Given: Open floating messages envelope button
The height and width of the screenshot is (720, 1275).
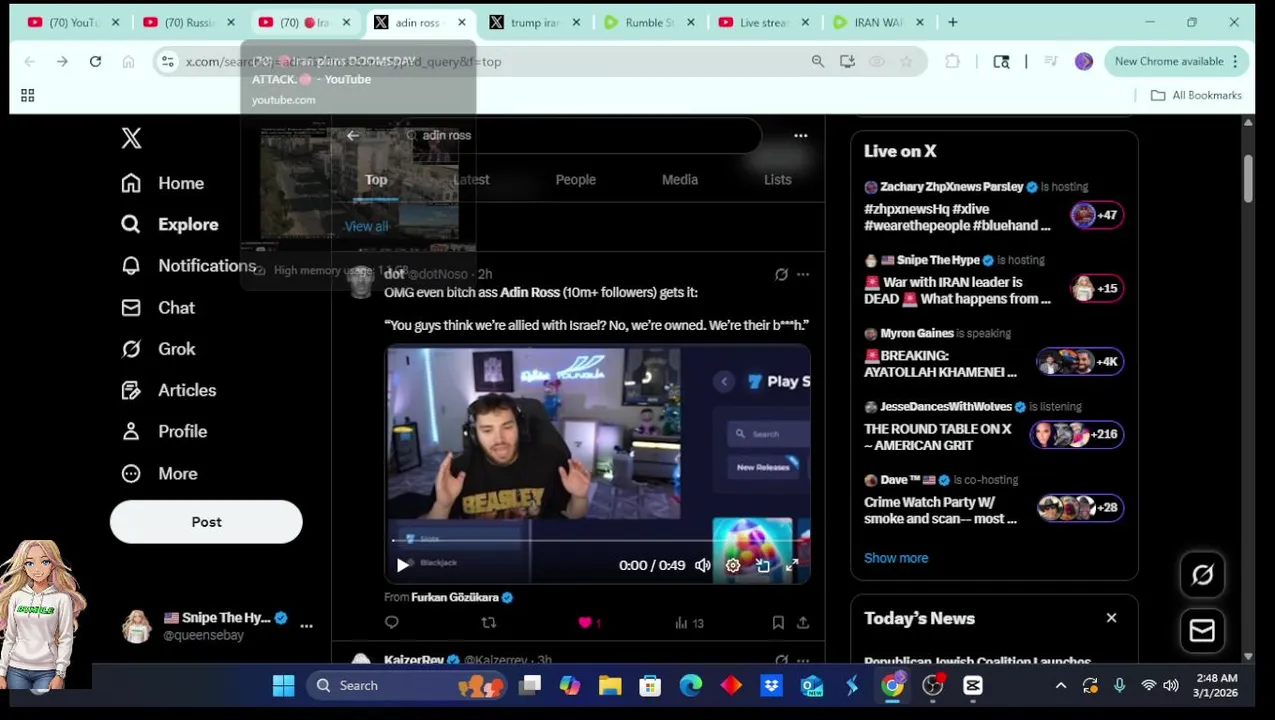Looking at the screenshot, I should tap(1202, 631).
